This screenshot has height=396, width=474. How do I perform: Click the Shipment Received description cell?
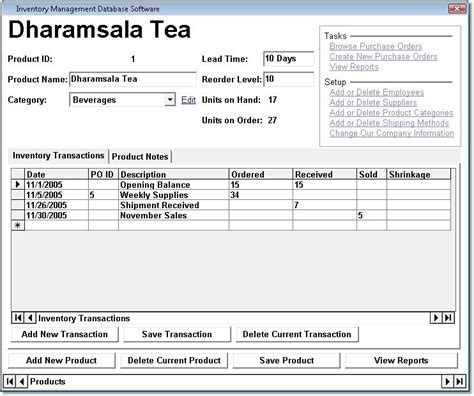174,205
